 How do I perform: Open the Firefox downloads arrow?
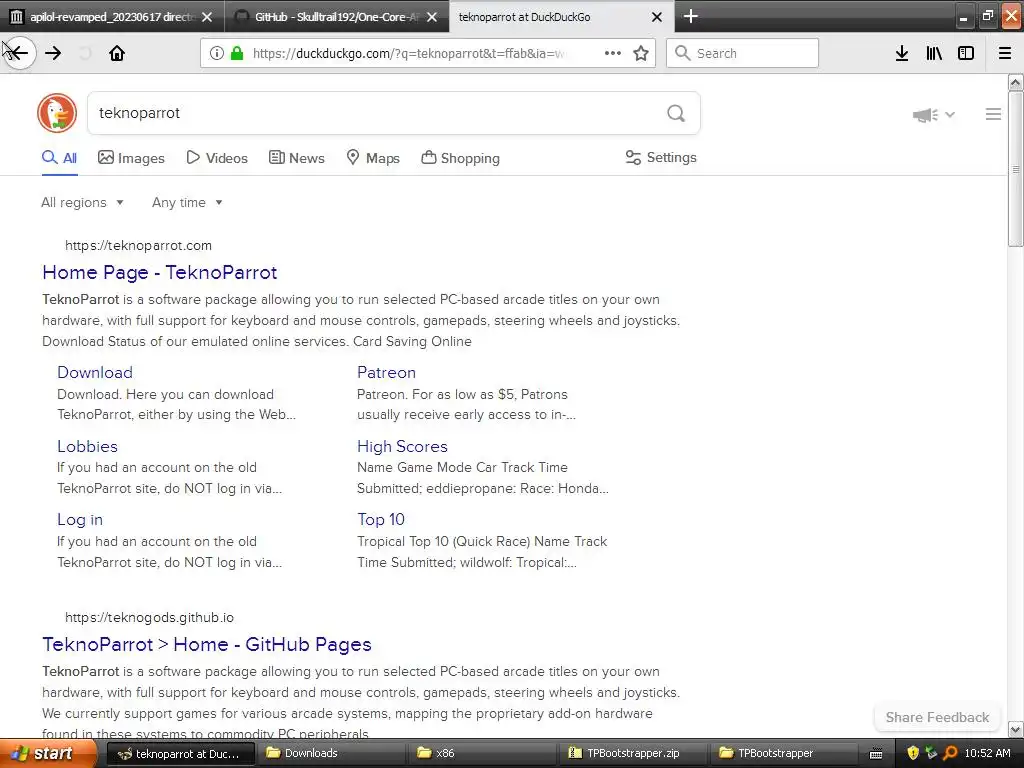[902, 53]
